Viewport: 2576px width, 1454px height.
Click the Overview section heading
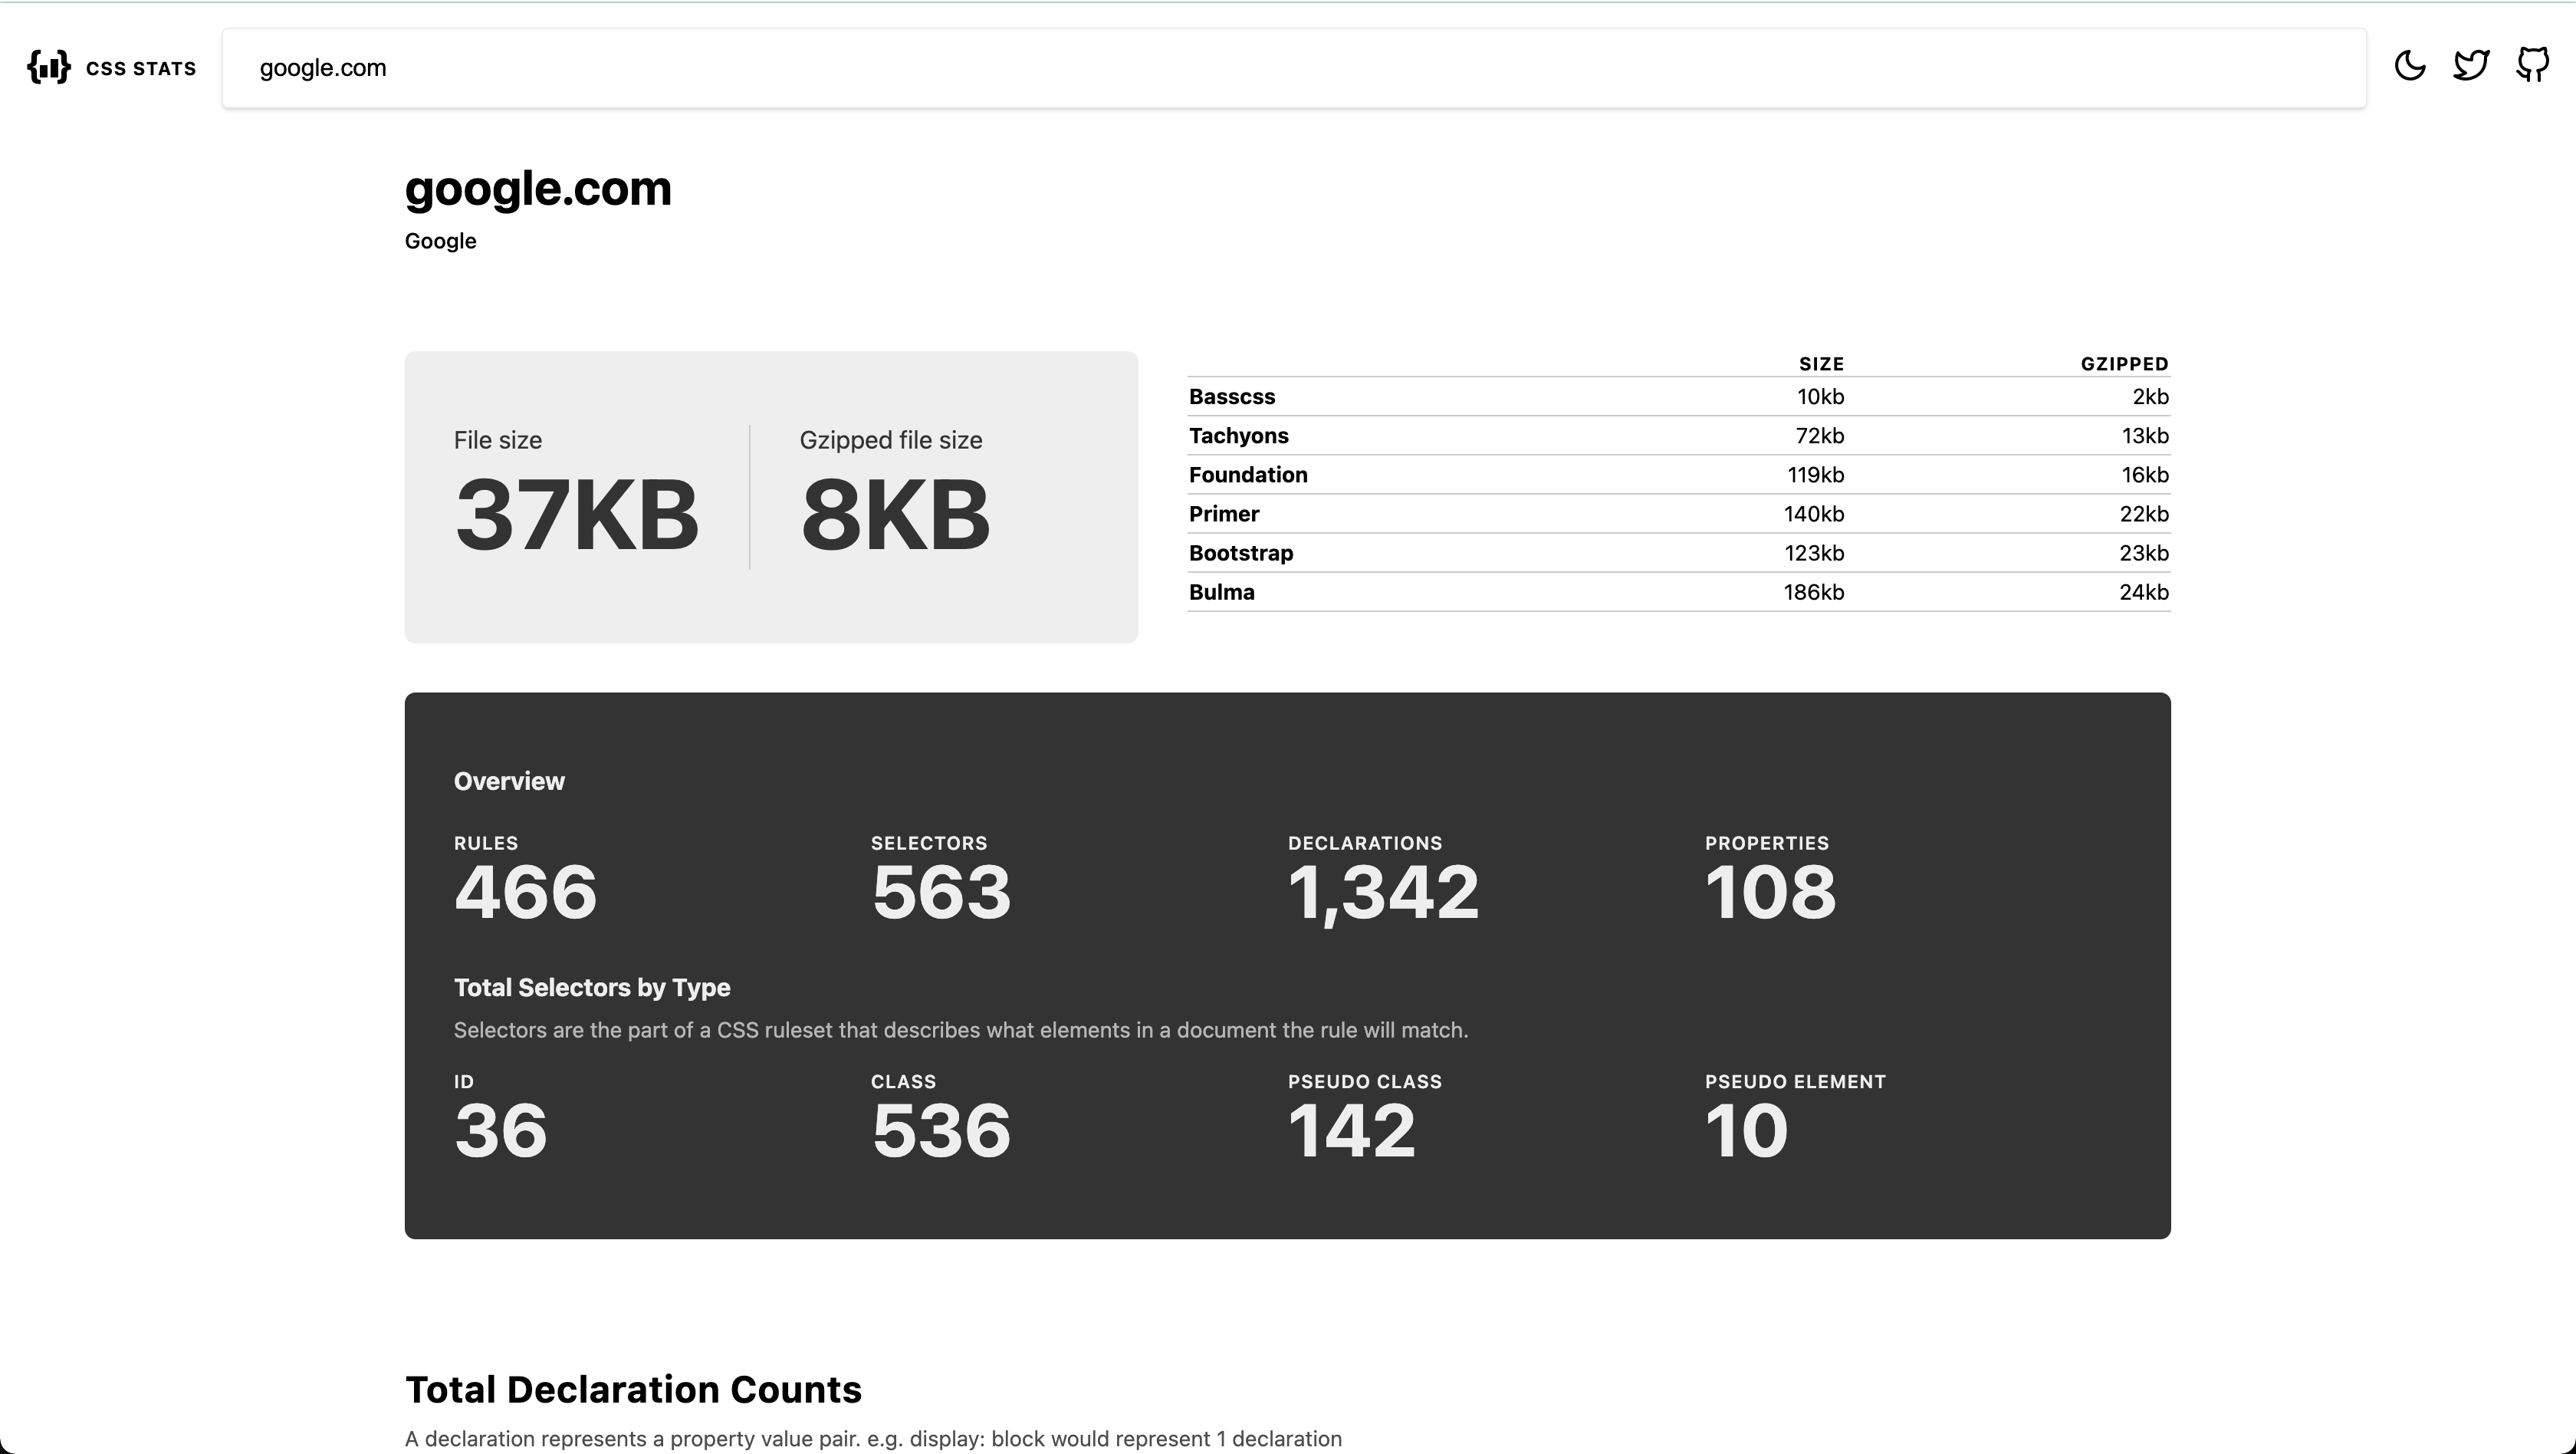coord(509,782)
